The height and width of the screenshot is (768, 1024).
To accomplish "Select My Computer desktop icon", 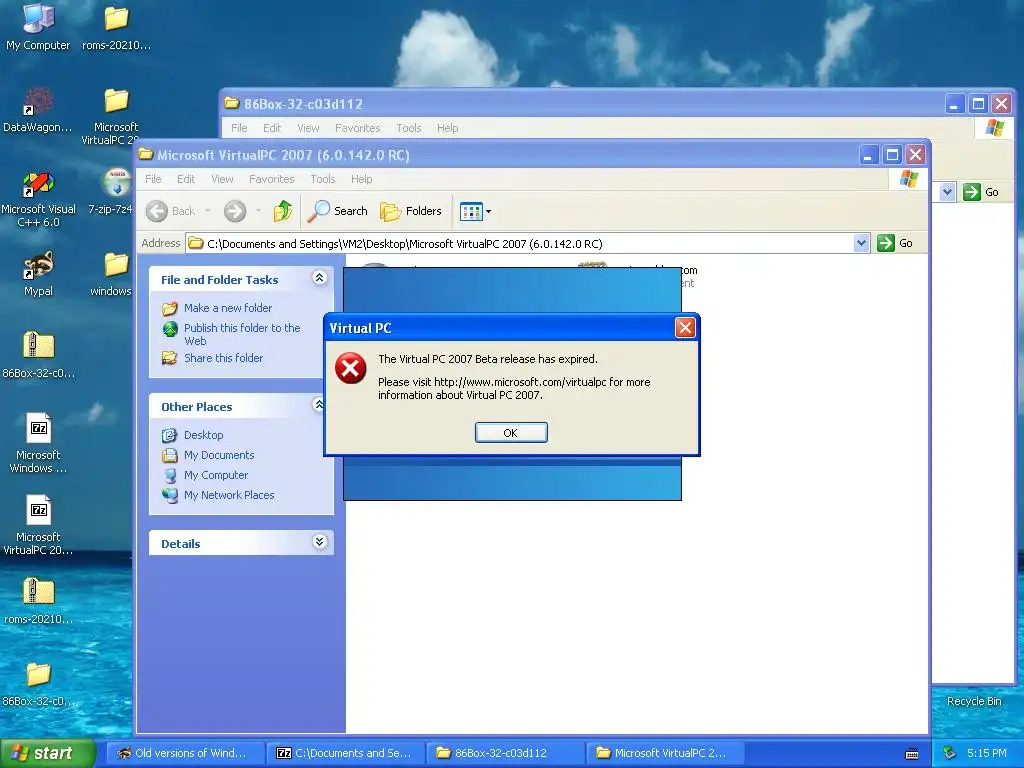I will (38, 27).
